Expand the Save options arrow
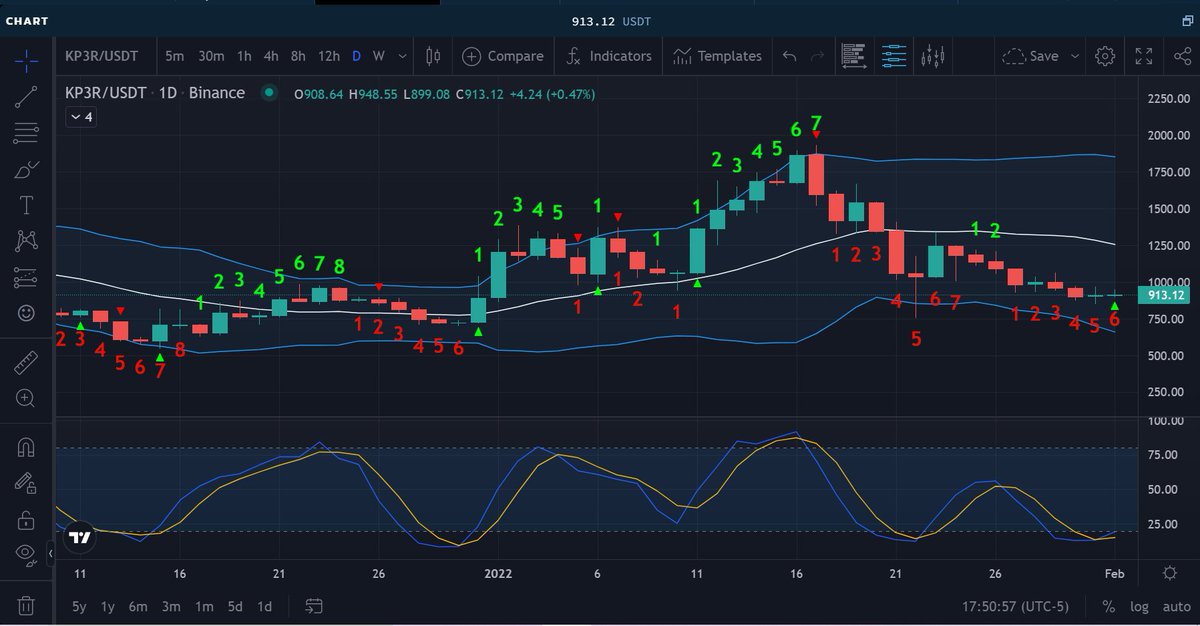Image resolution: width=1200 pixels, height=626 pixels. coord(1075,56)
